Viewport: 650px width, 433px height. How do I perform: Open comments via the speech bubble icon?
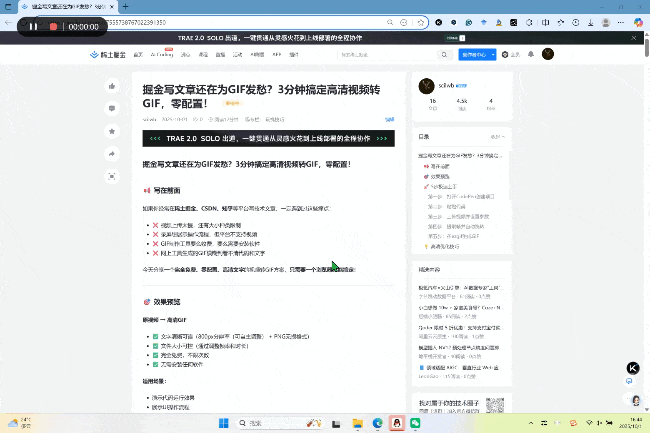112,109
